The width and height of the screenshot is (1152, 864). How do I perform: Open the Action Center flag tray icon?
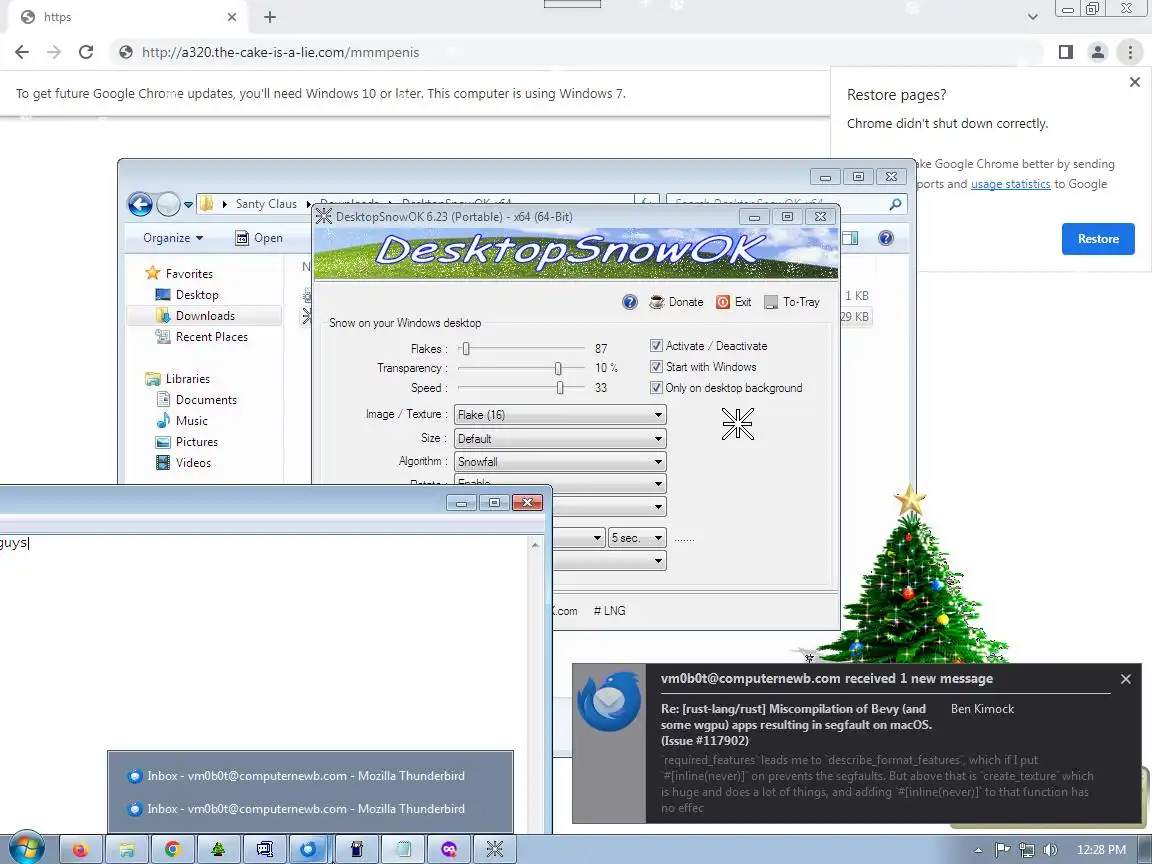click(1002, 850)
